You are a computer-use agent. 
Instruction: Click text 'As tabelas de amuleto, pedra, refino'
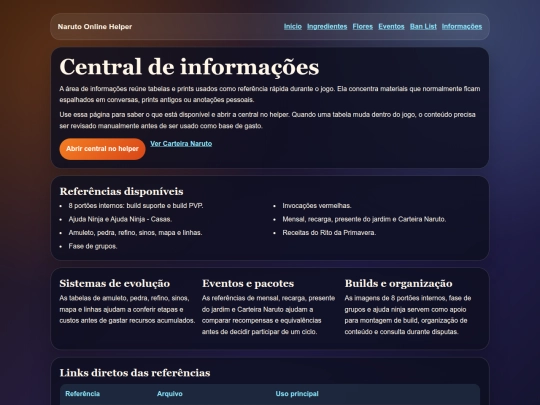[127, 309]
